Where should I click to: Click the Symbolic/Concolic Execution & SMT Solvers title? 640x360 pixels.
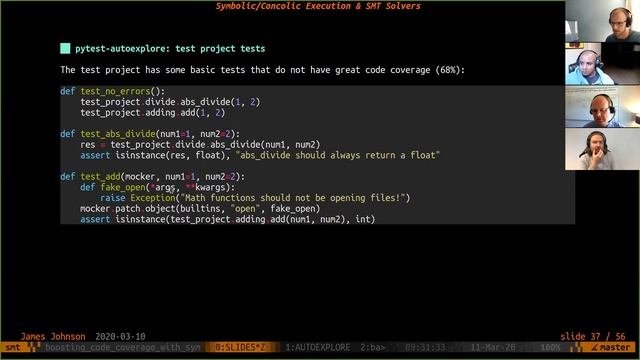tap(318, 6)
